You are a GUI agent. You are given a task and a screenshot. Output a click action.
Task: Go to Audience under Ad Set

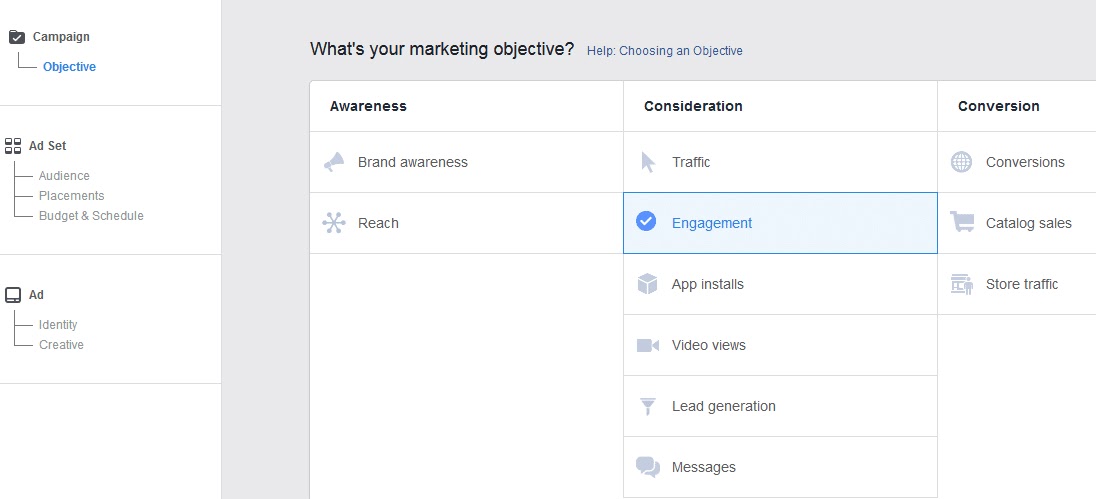pos(64,176)
